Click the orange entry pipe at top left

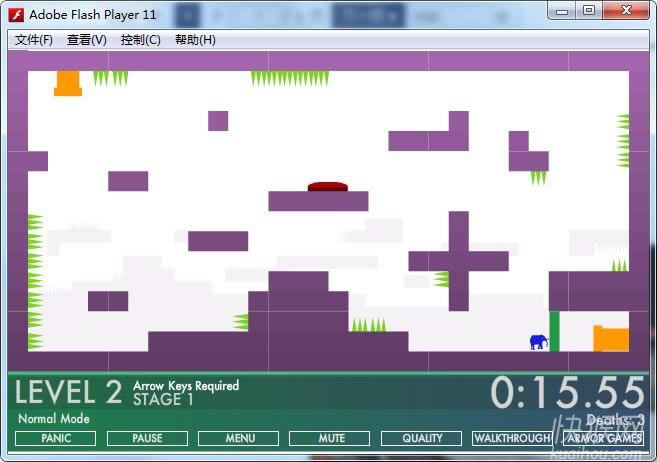(68, 83)
